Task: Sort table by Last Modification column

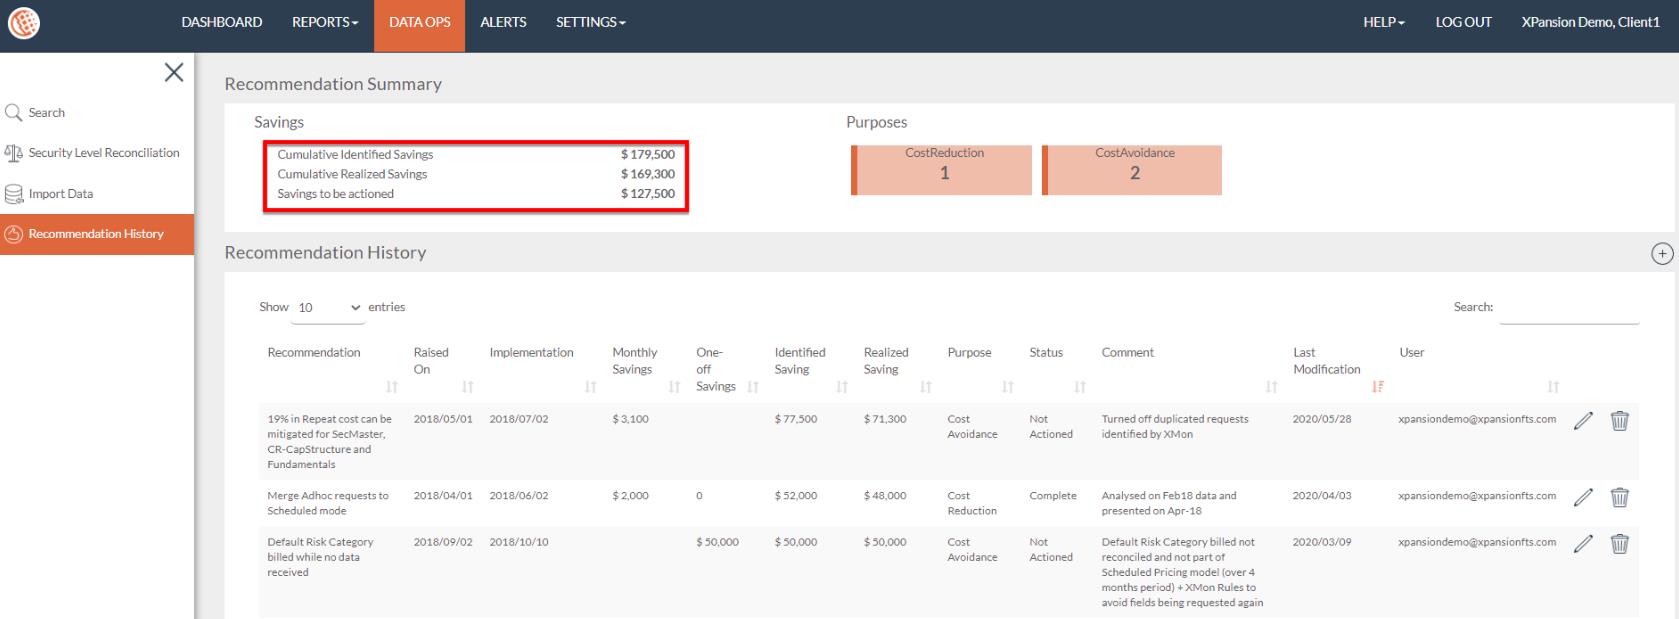Action: point(1377,387)
